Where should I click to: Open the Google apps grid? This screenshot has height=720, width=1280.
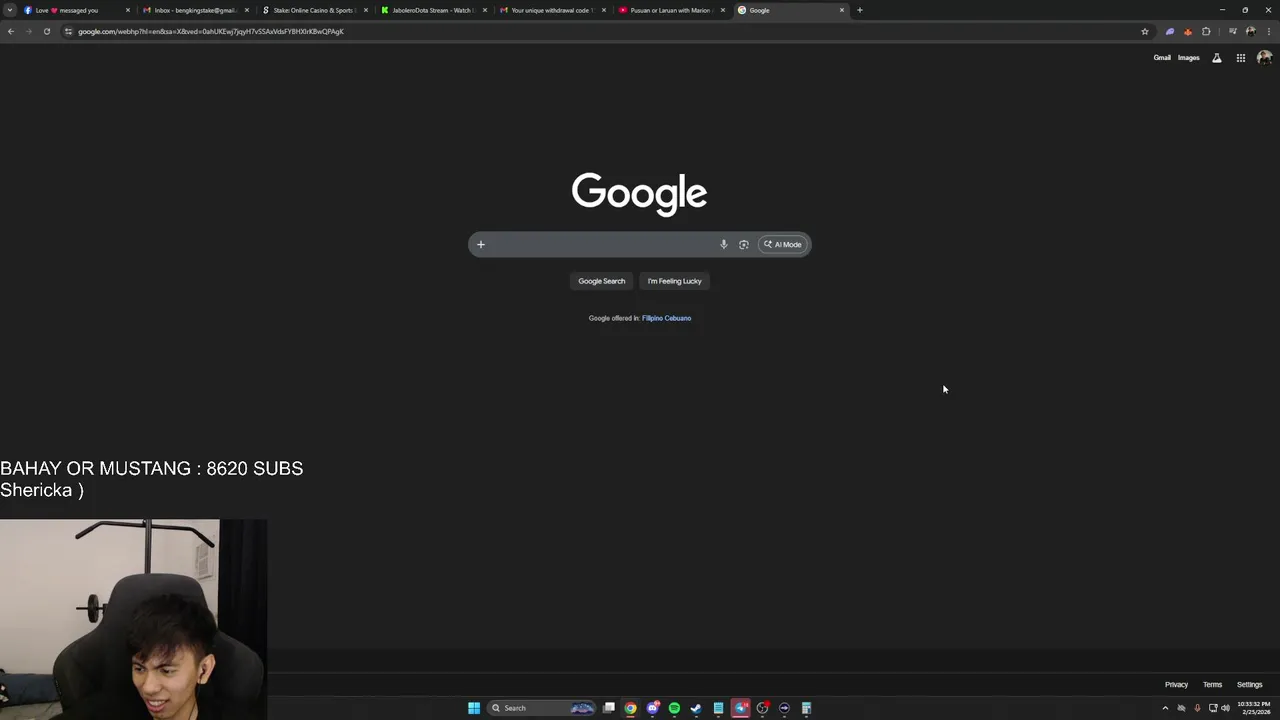pyautogui.click(x=1240, y=58)
